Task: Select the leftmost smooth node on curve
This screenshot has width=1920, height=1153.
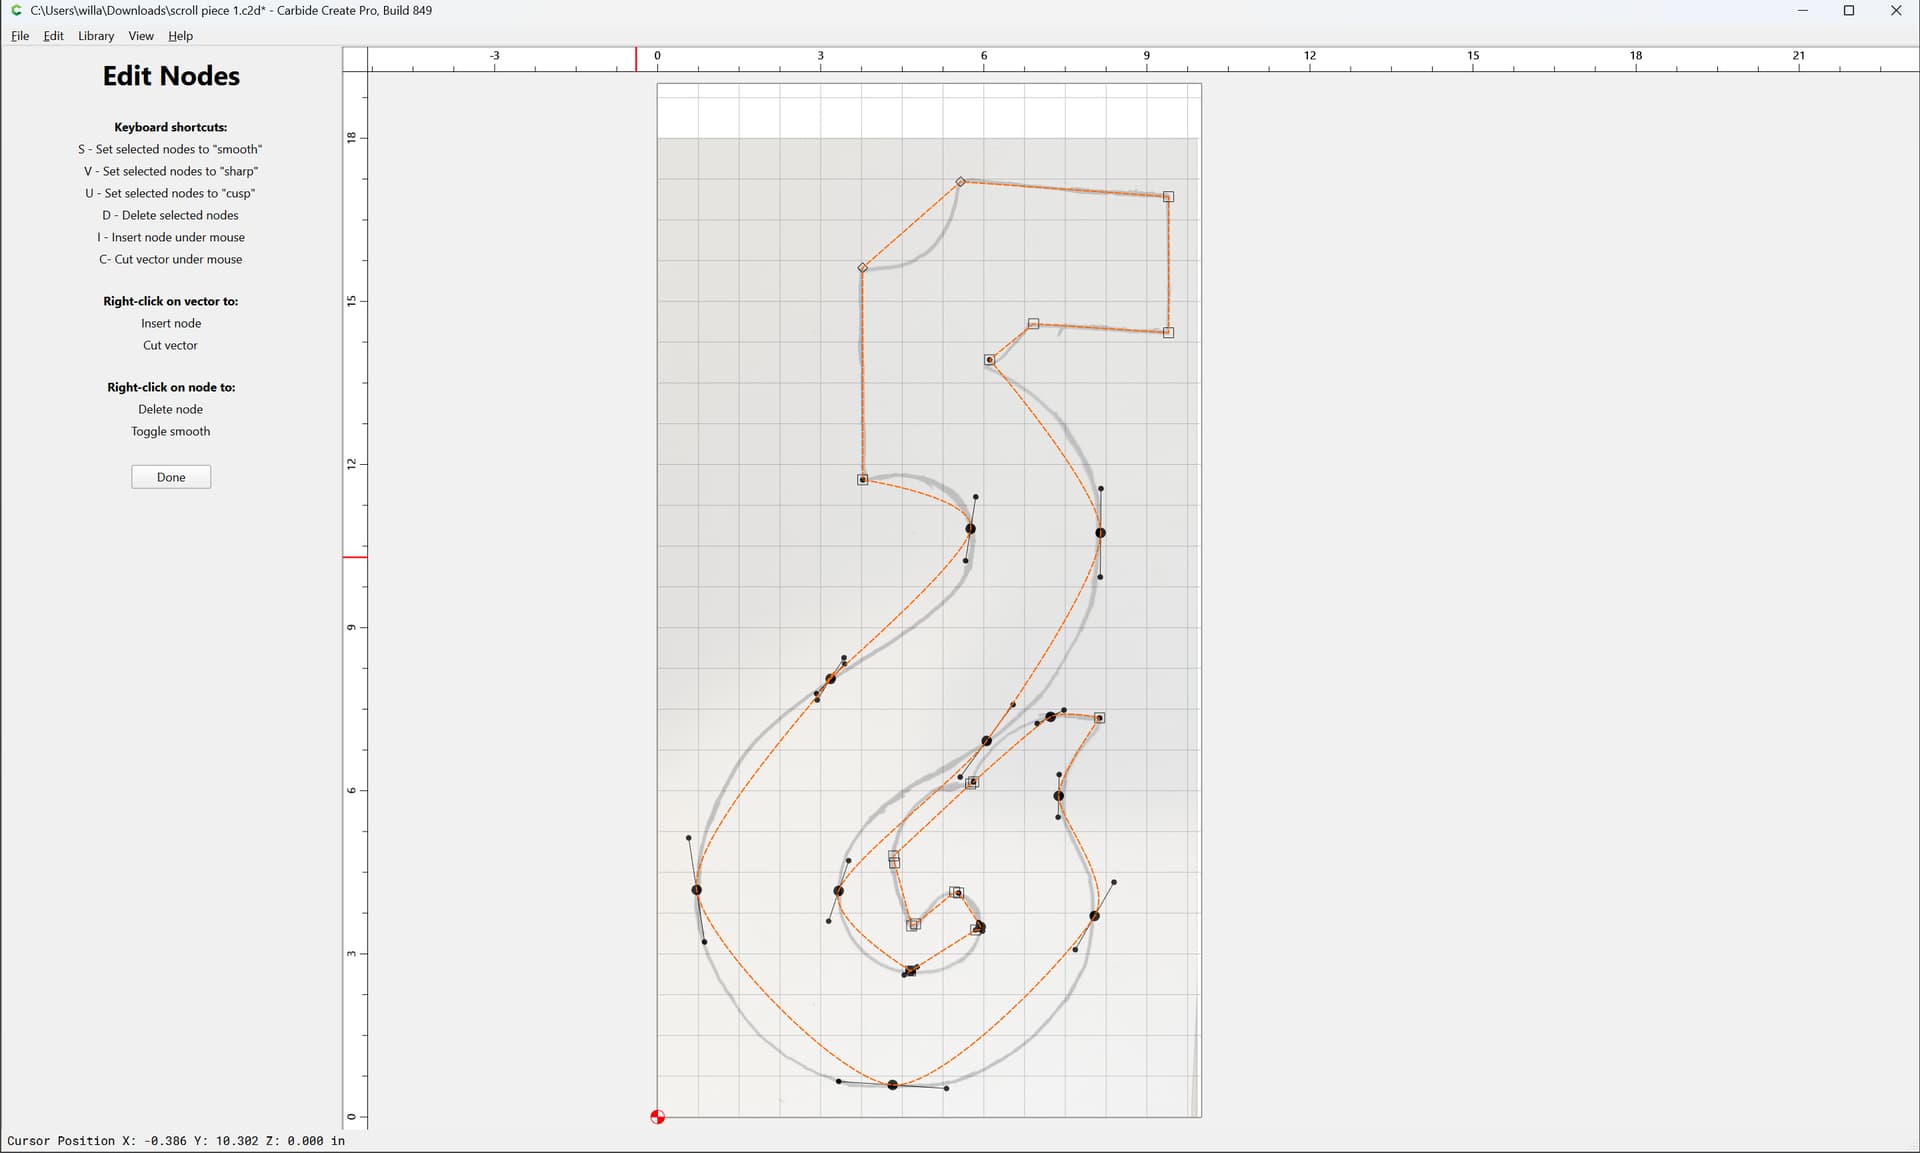Action: [697, 890]
